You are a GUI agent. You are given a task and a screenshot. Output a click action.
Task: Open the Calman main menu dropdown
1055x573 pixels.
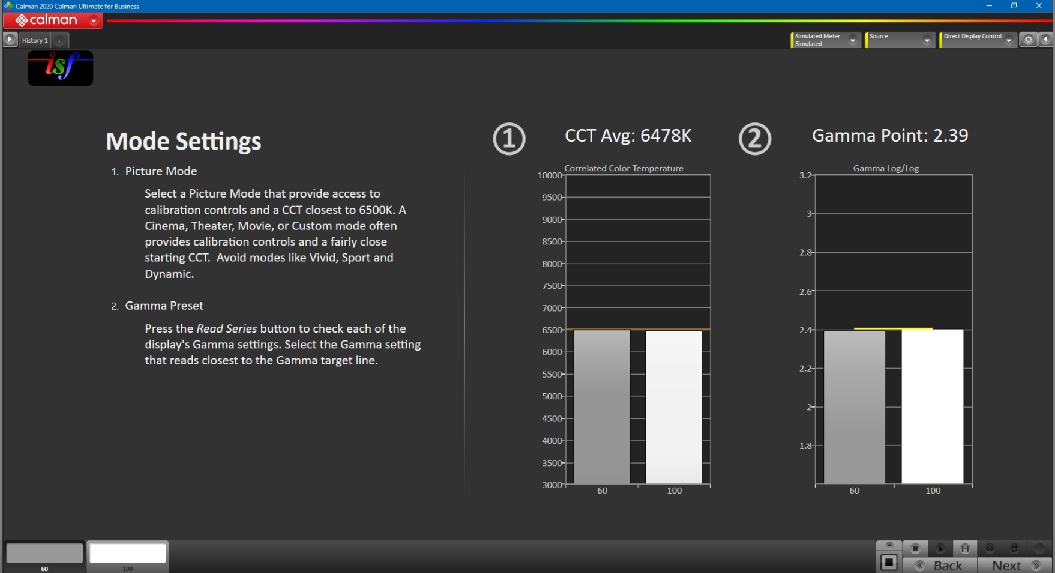pos(94,20)
